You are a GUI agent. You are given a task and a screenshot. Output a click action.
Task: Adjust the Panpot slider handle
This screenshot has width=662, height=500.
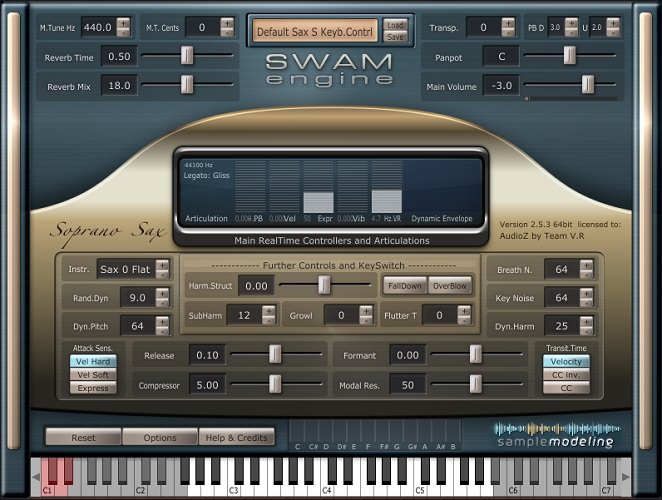[x=570, y=55]
